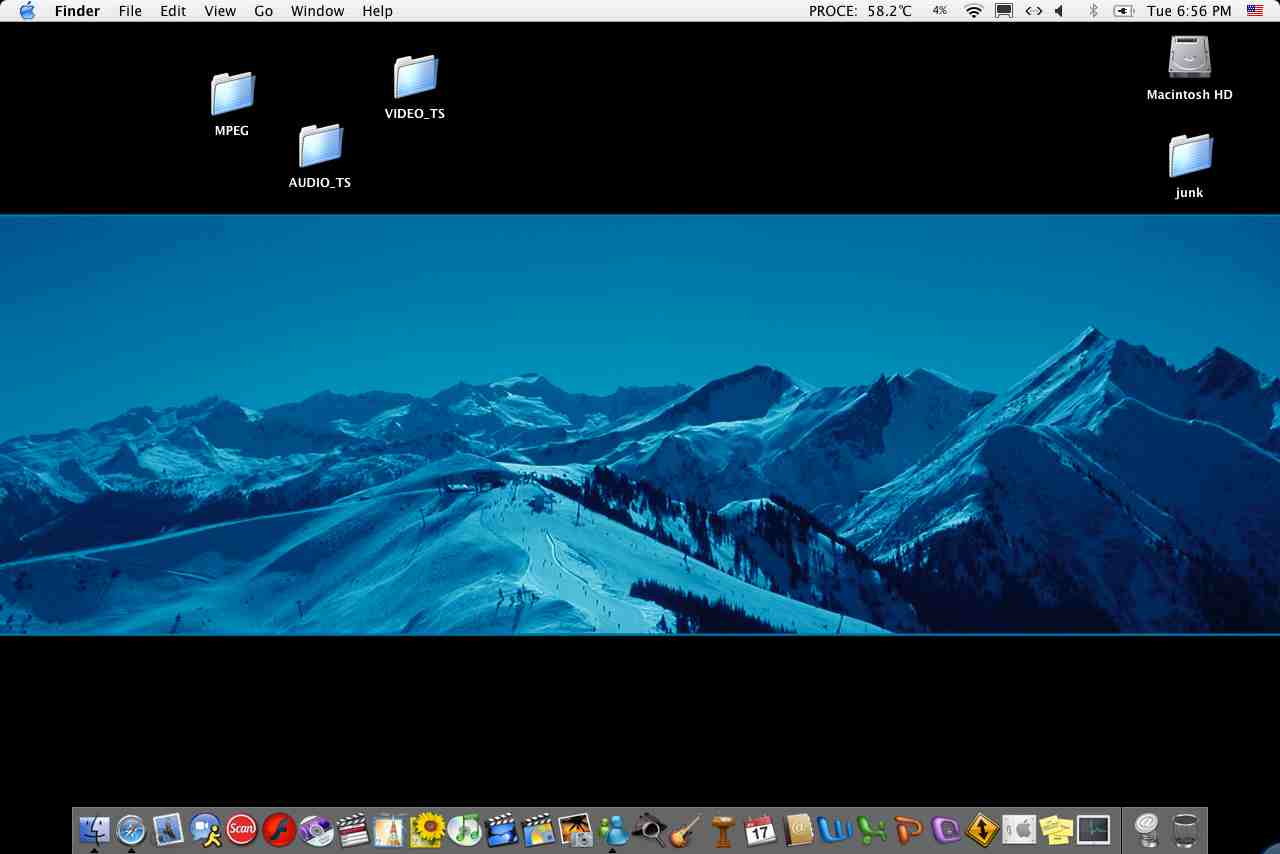Open the Displays status menu icon
Viewport: 1280px width, 854px height.
click(x=1004, y=11)
